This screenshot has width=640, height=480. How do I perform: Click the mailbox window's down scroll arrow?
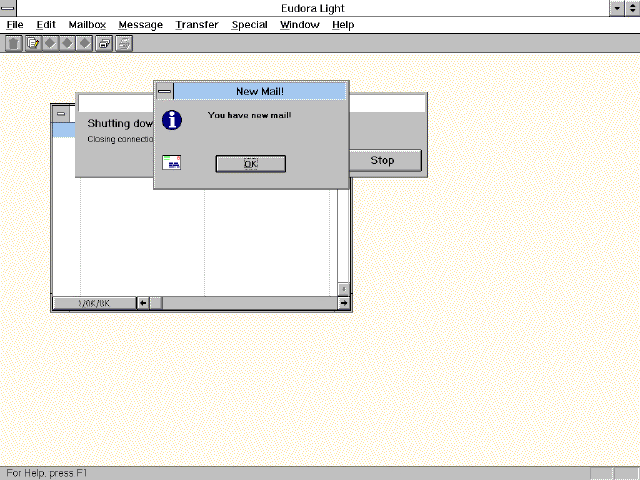tap(344, 289)
